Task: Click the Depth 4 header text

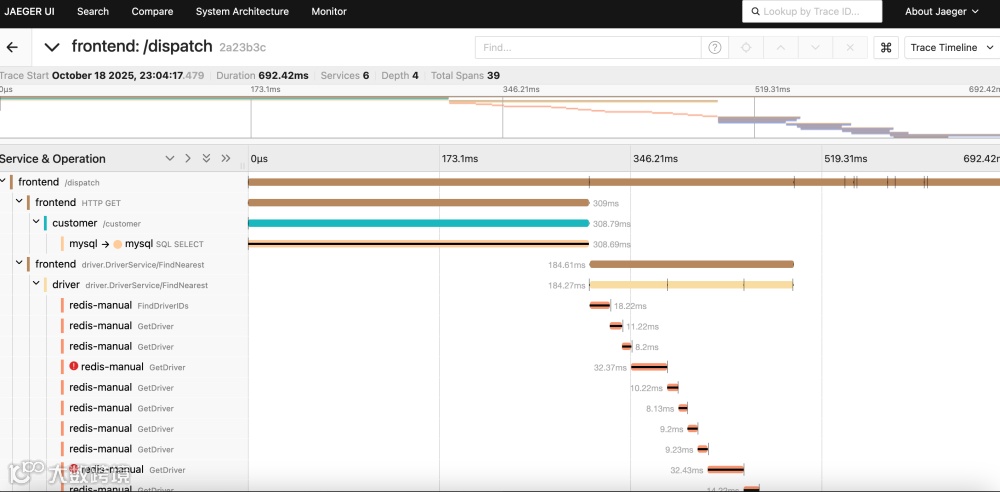Action: tap(400, 75)
